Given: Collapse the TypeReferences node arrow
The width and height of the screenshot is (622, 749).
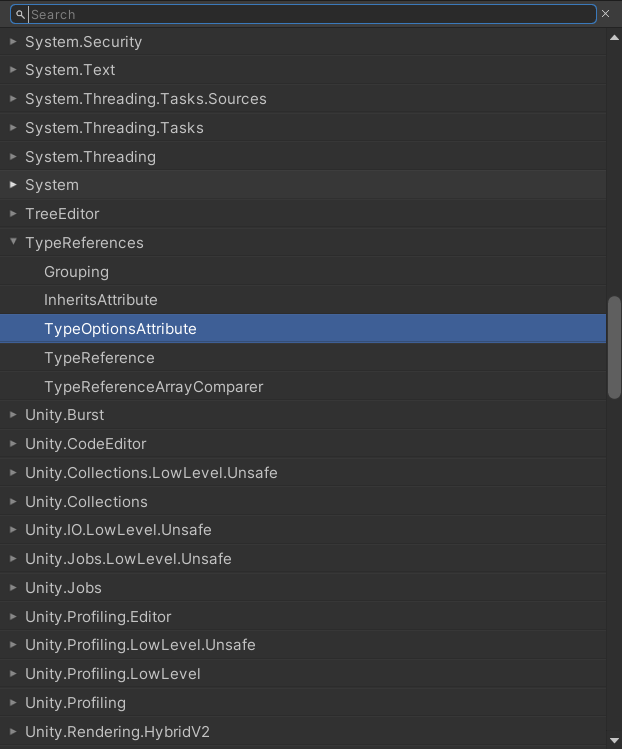Looking at the screenshot, I should pos(13,242).
